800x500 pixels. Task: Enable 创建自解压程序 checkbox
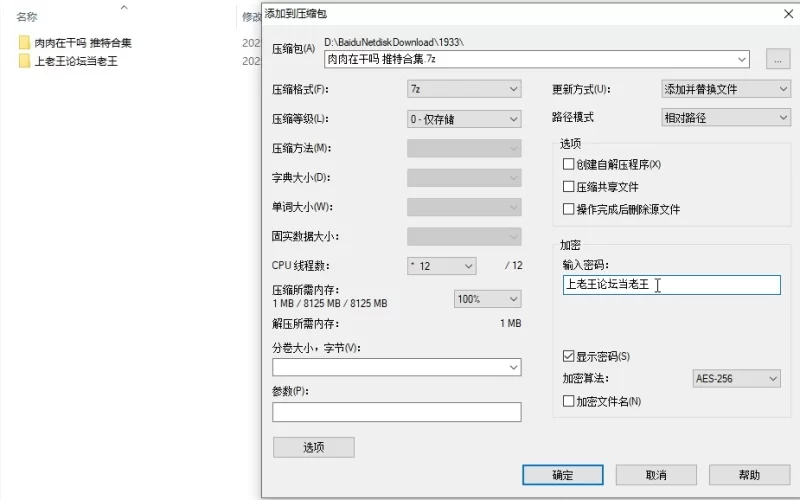pyautogui.click(x=568, y=164)
